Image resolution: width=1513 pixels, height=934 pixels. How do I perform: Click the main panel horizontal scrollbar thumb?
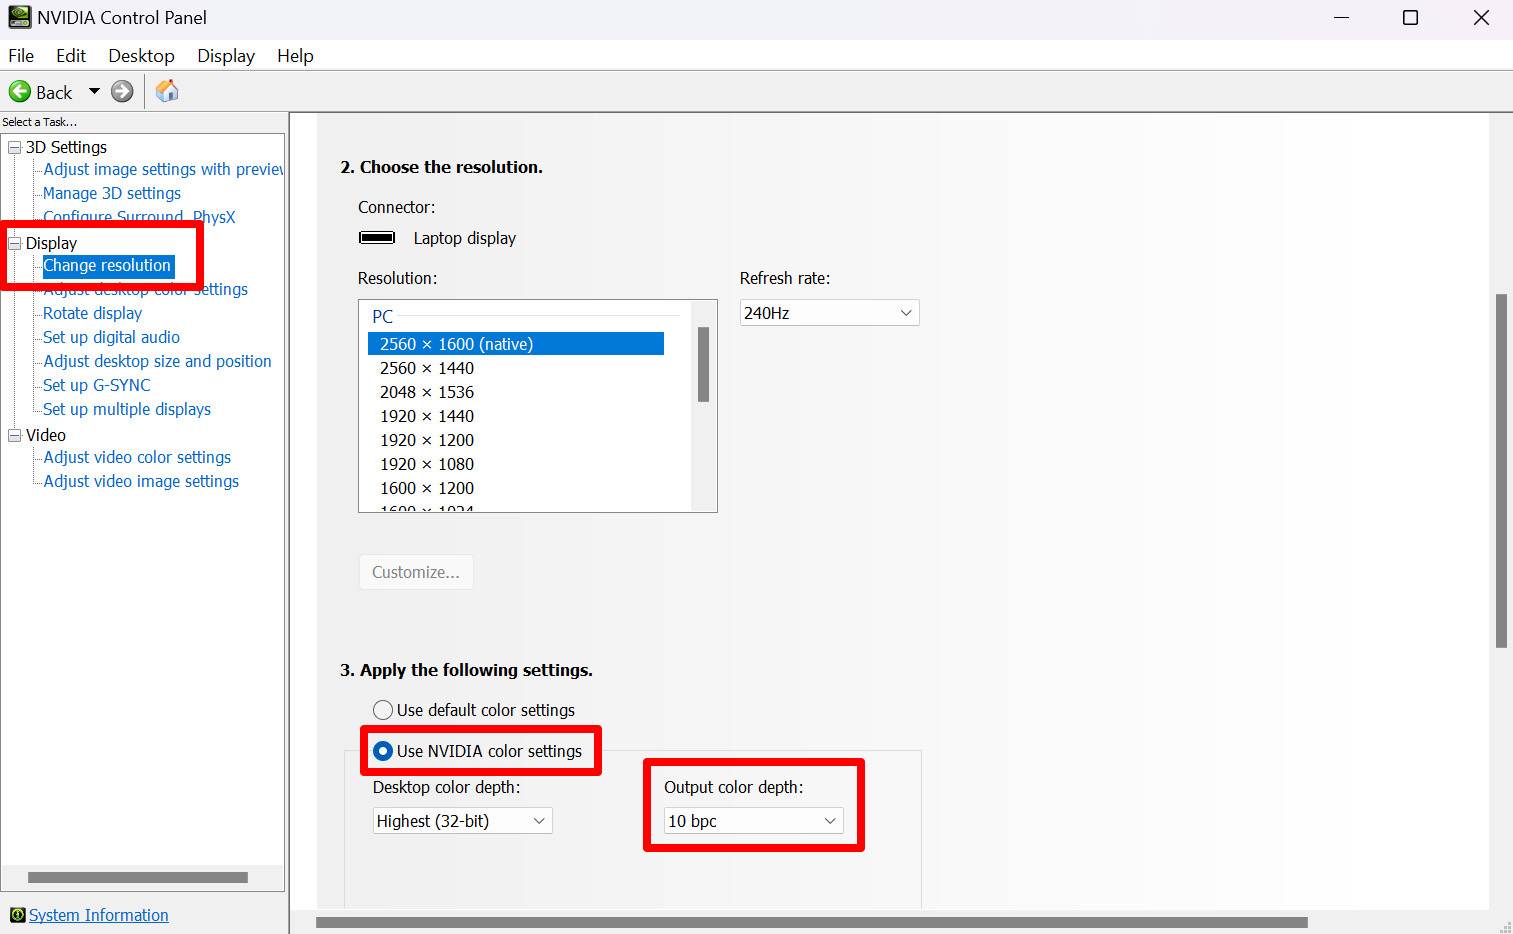click(812, 922)
